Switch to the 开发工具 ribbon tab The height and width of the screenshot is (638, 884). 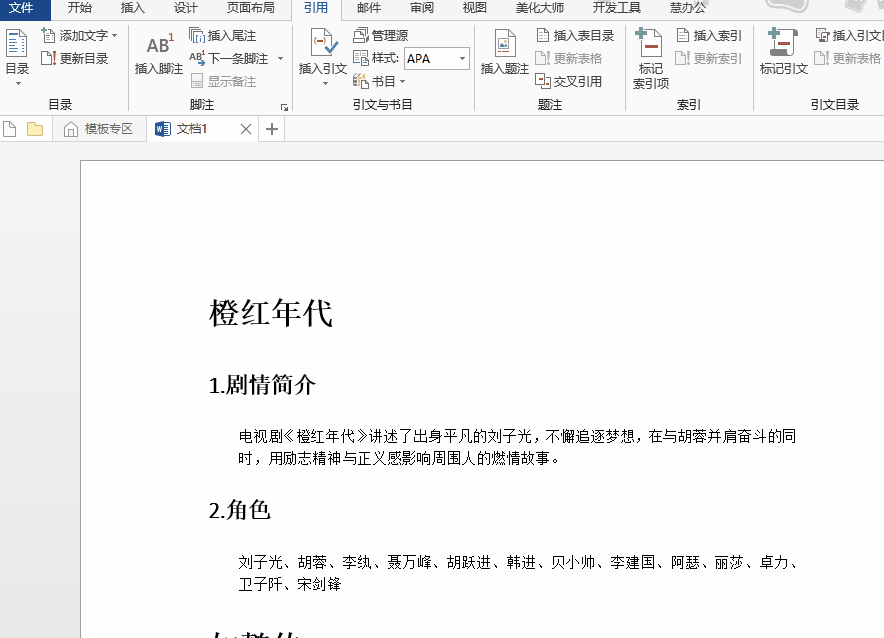click(x=617, y=8)
